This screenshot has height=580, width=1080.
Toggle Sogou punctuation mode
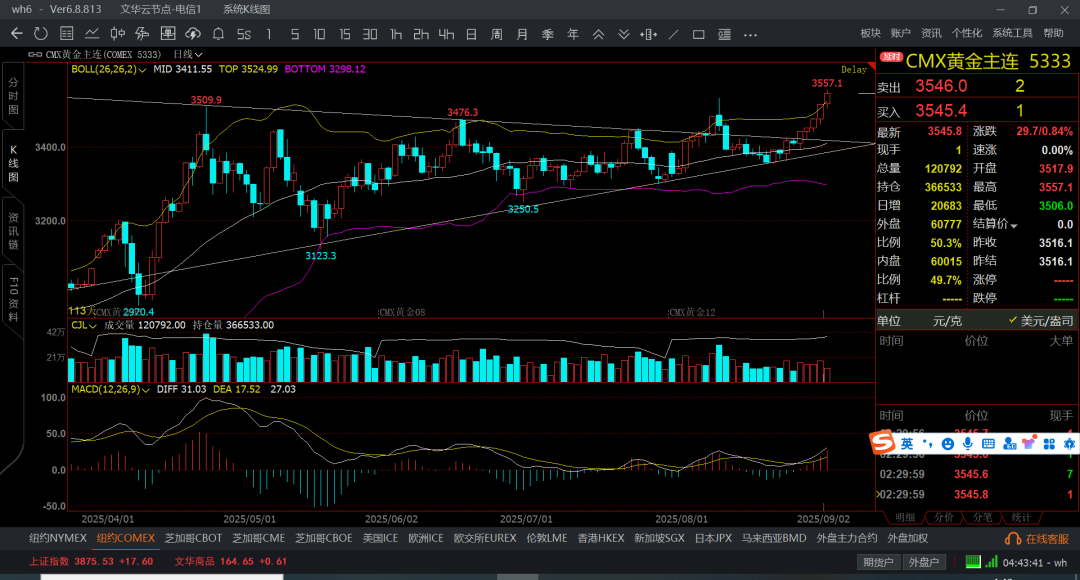pyautogui.click(x=928, y=444)
